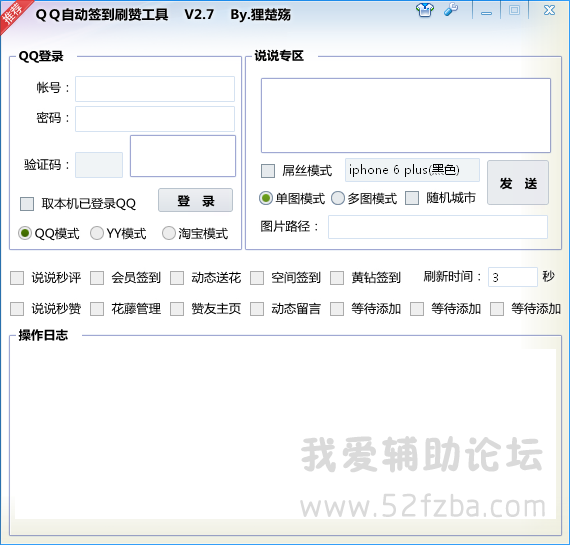
Task: Choose 淘宝模式 login mode
Action: (169, 233)
